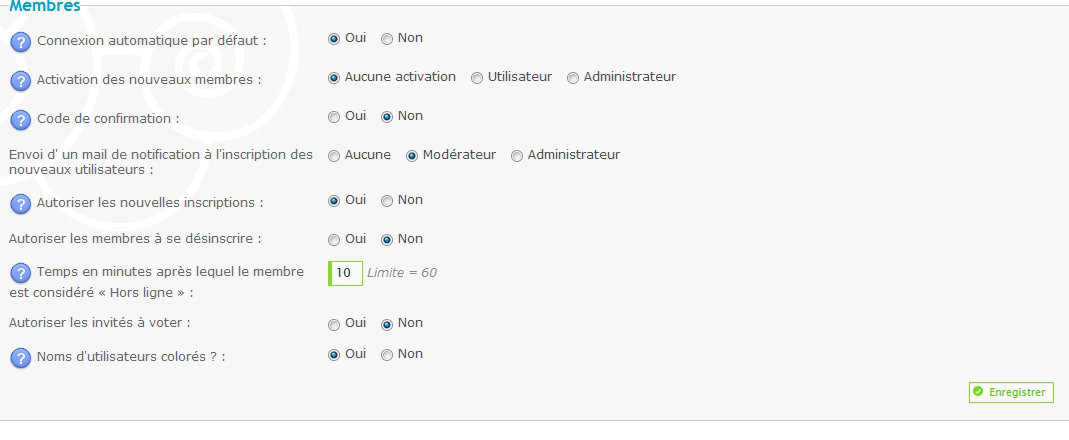The width and height of the screenshot is (1069, 440).
Task: Select Non for Connexion automatique par défaut
Action: pyautogui.click(x=387, y=39)
